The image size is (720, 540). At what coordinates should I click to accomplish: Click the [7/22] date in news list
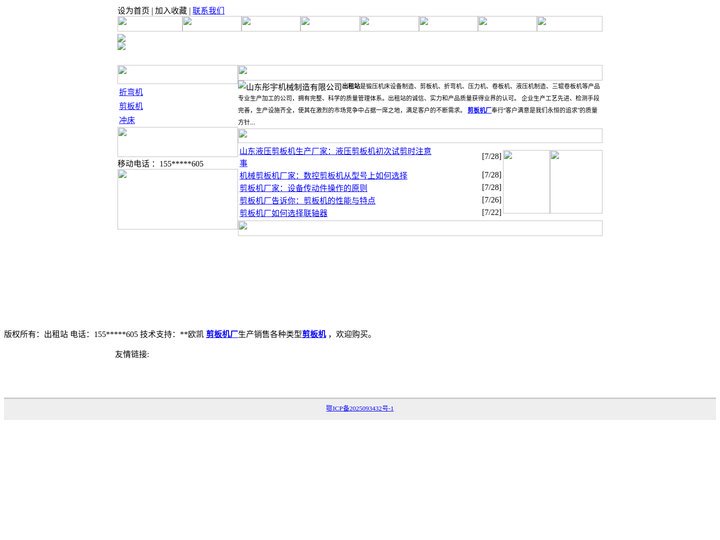[491, 212]
